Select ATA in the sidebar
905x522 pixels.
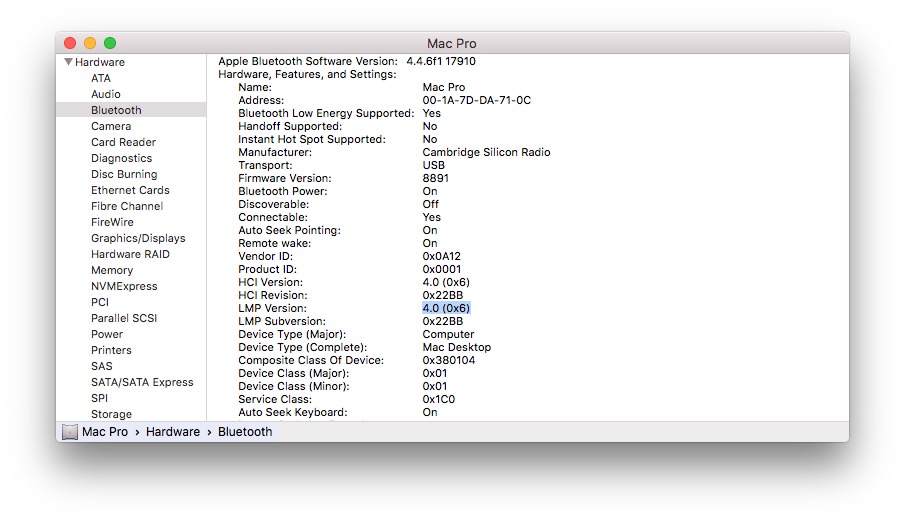point(100,78)
